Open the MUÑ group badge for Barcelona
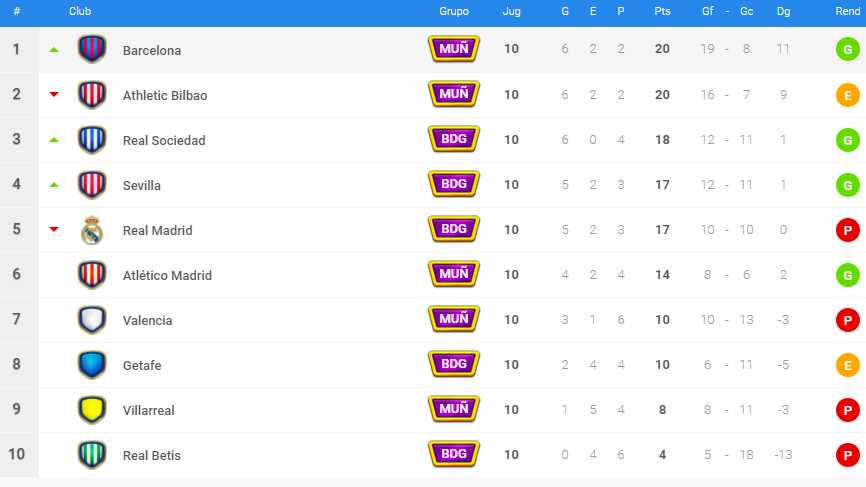866x487 pixels. pos(454,49)
